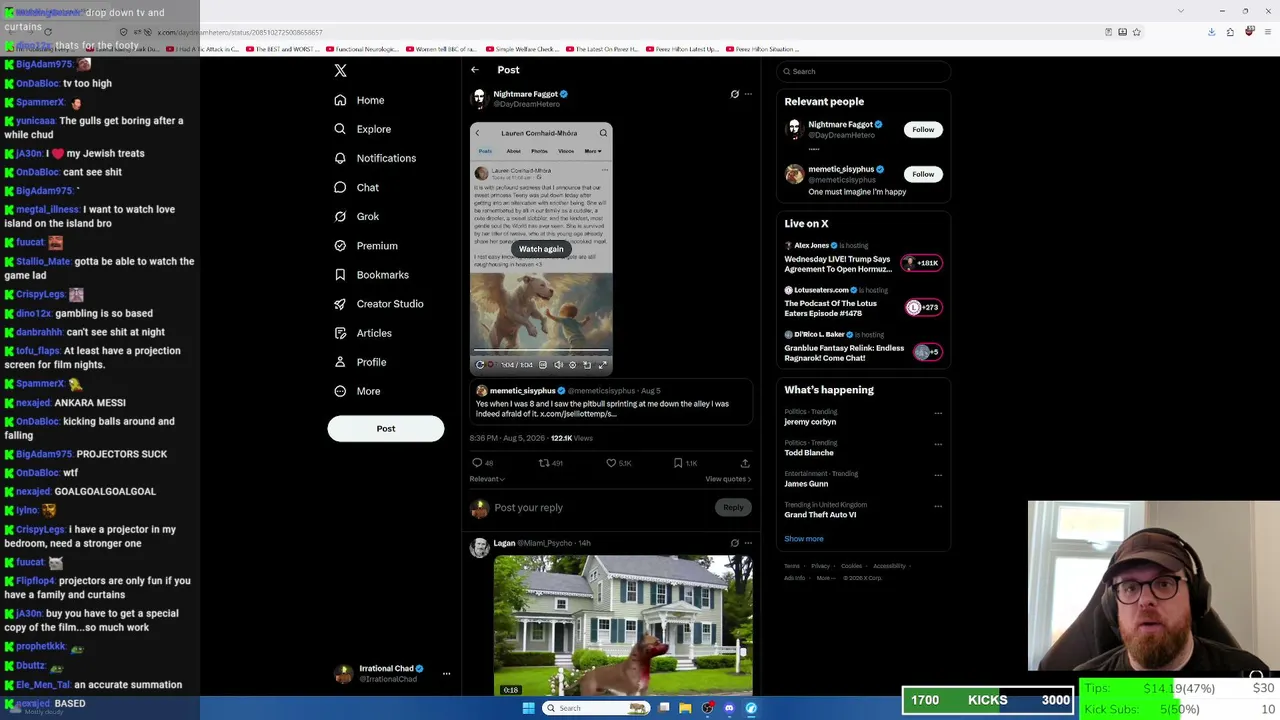This screenshot has width=1280, height=720.
Task: Open Lotus Eaters Podcast live stream
Action: click(x=863, y=302)
